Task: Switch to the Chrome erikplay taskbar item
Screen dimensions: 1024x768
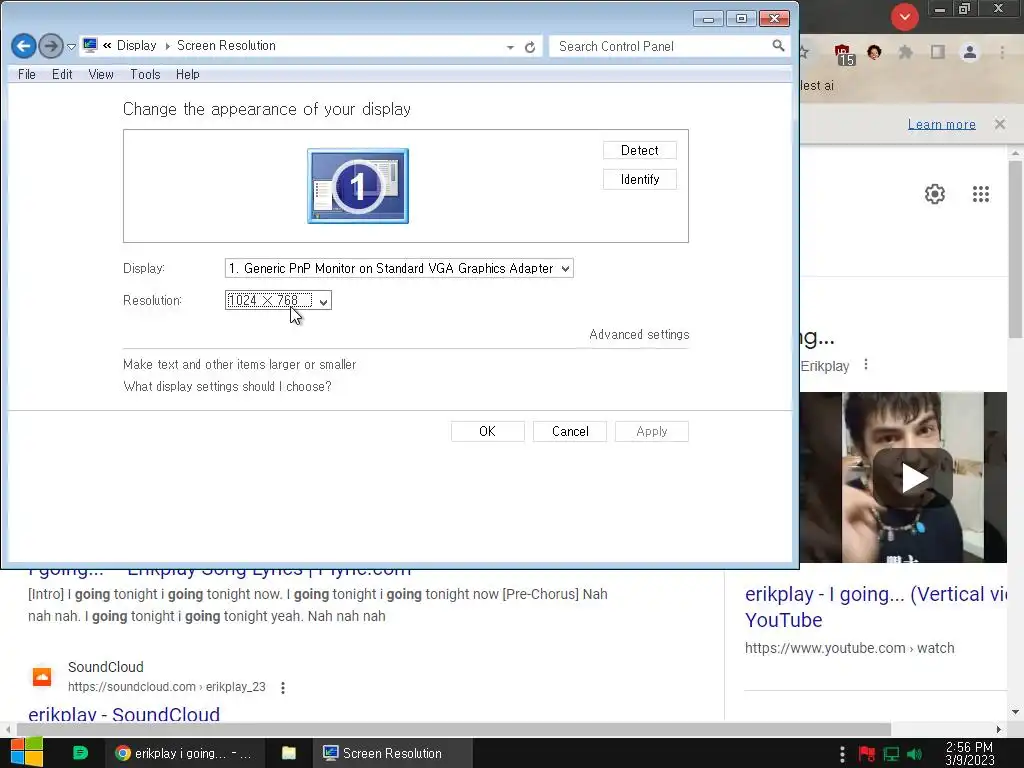Action: (184, 753)
